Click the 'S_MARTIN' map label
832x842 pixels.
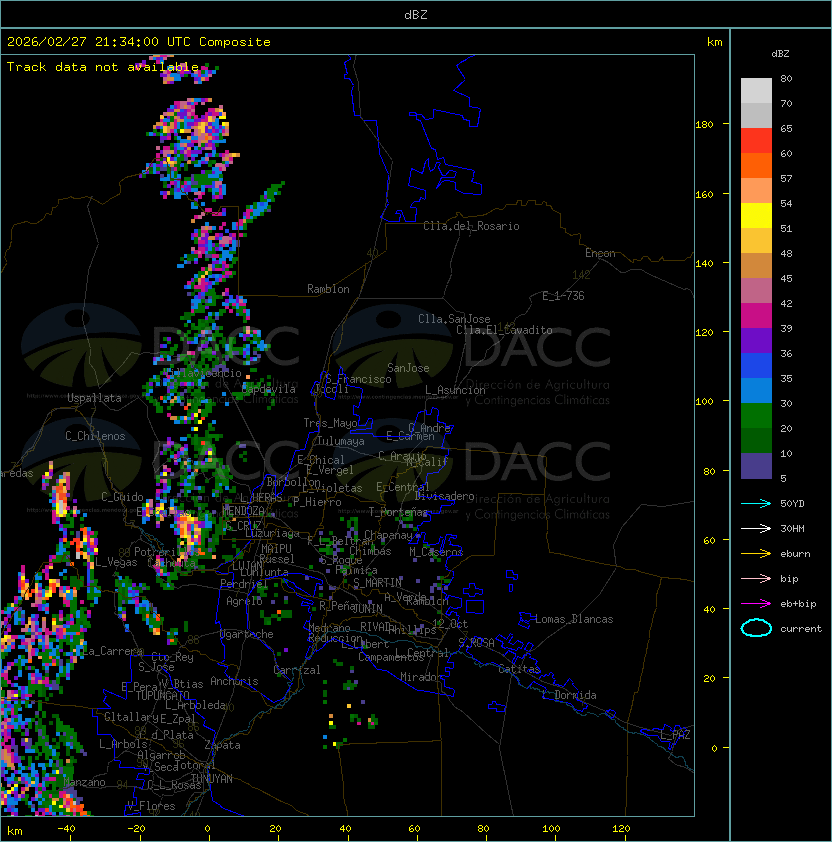[377, 583]
